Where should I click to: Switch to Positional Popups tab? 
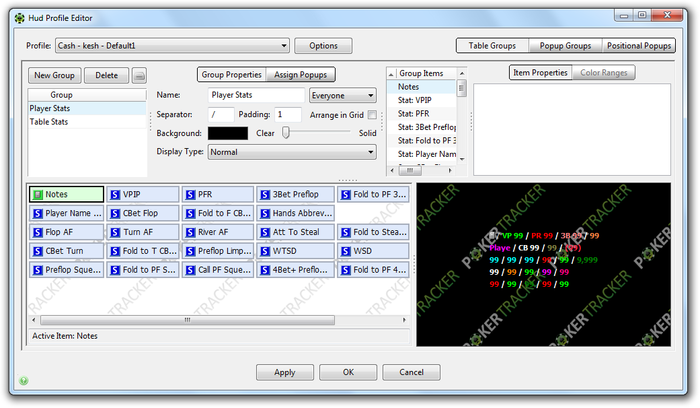[639, 46]
